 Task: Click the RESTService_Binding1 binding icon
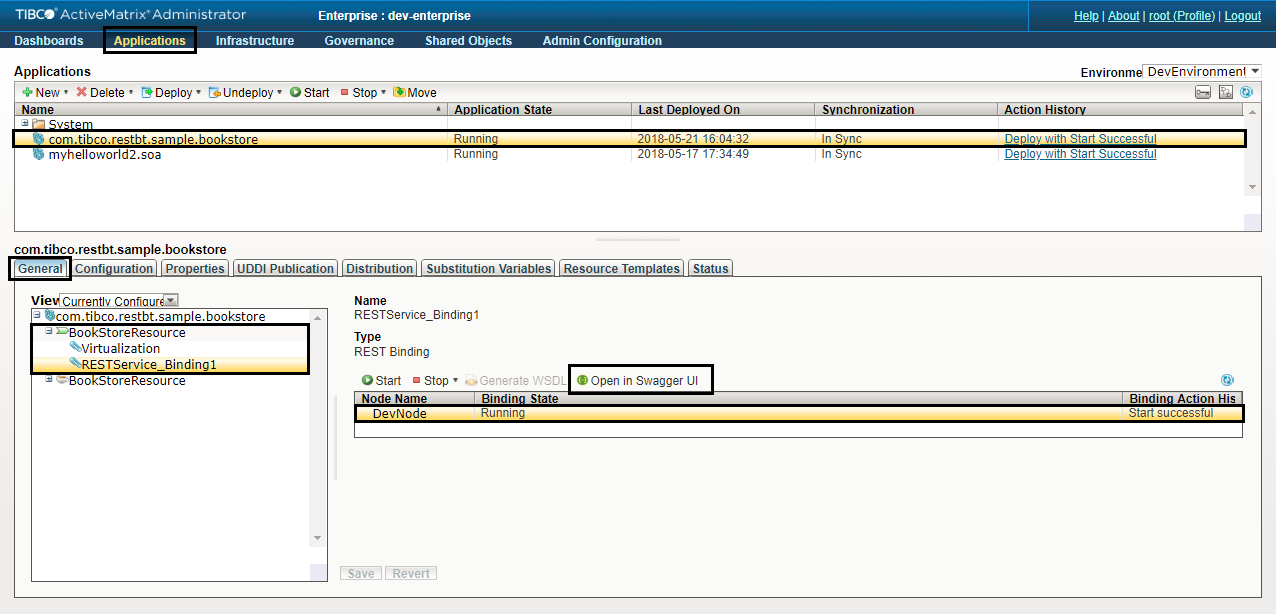click(x=75, y=364)
